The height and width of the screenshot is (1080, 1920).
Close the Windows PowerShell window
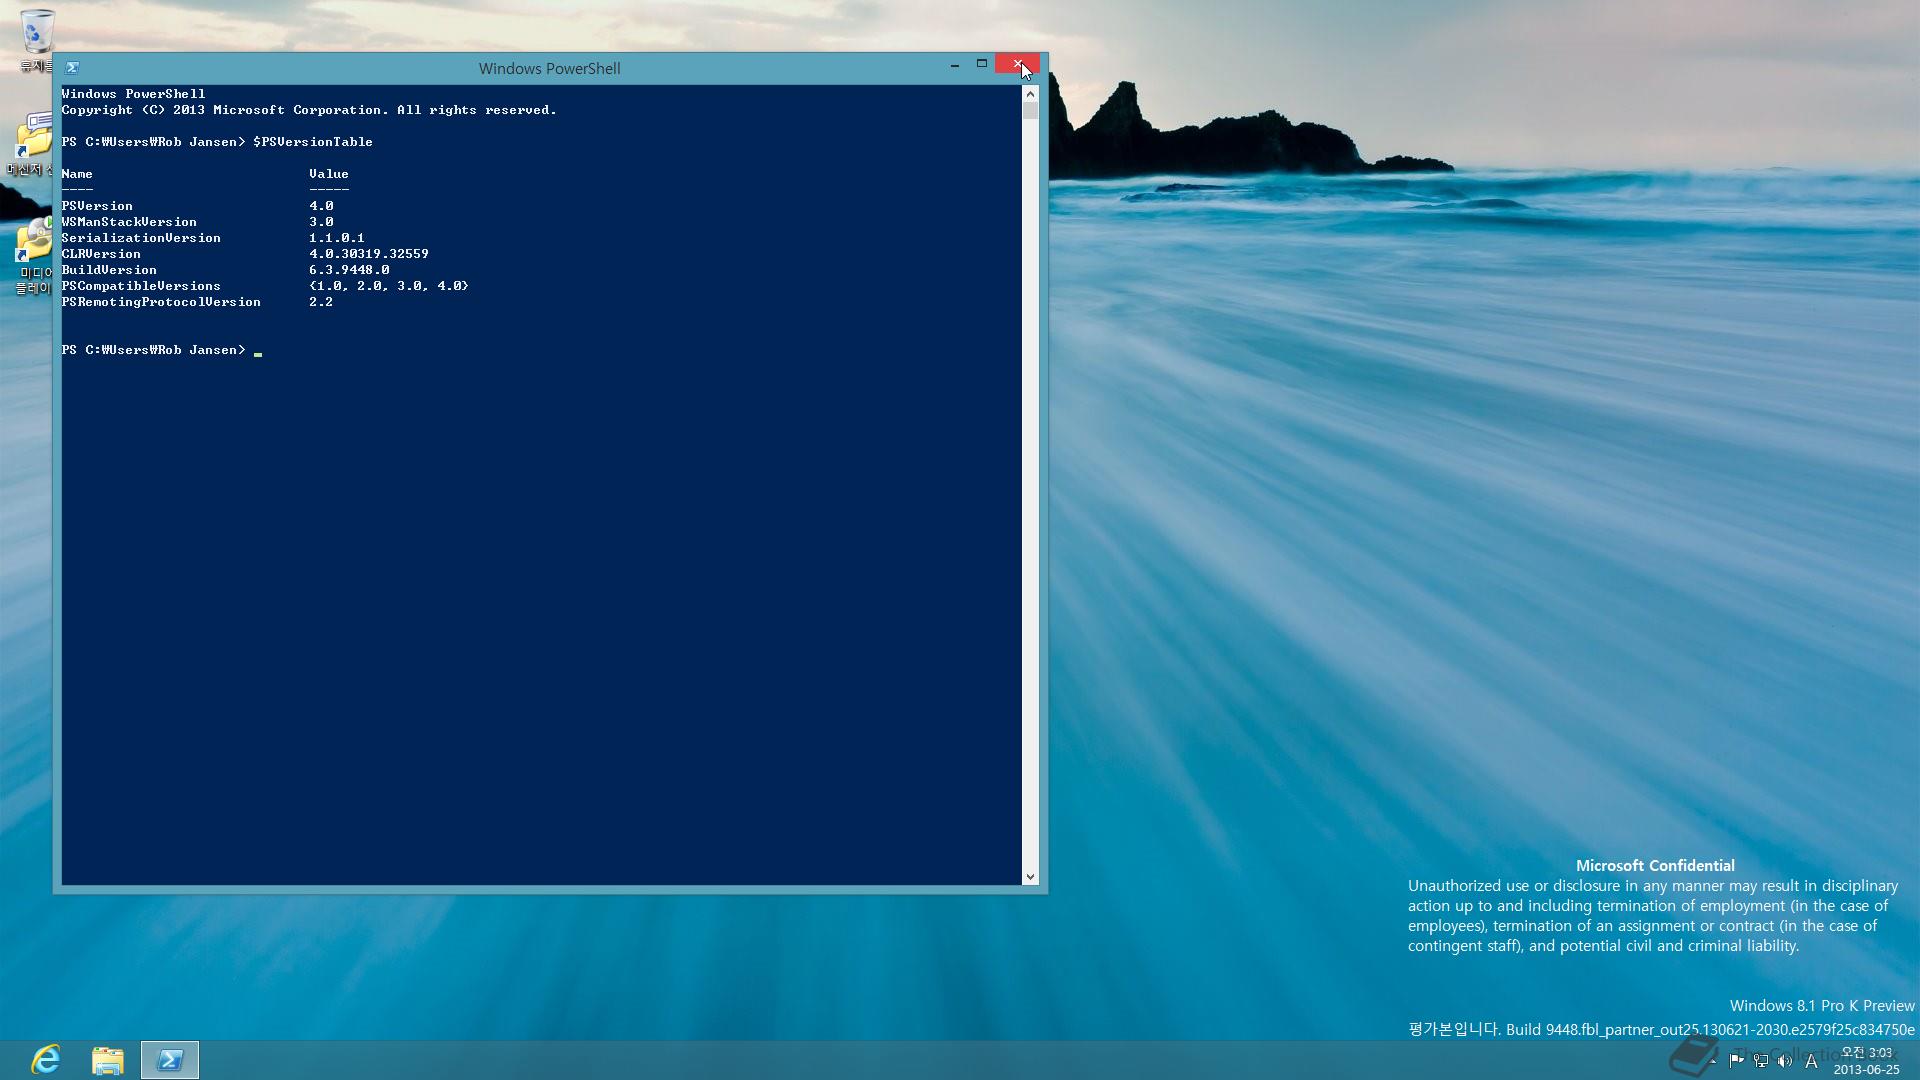click(x=1018, y=64)
